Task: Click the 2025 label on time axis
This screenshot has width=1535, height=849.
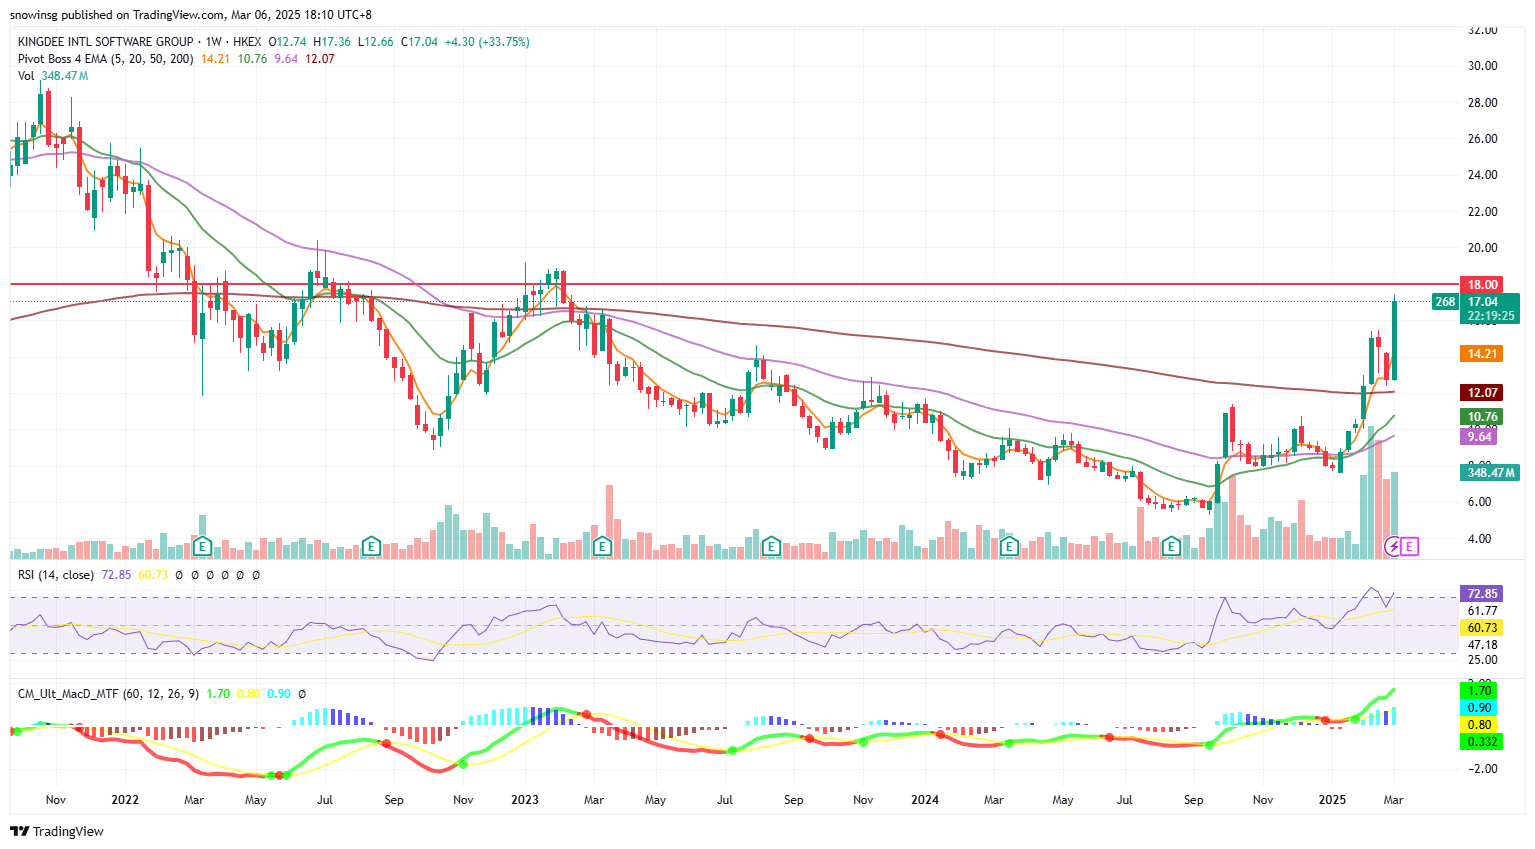Action: 1332,800
